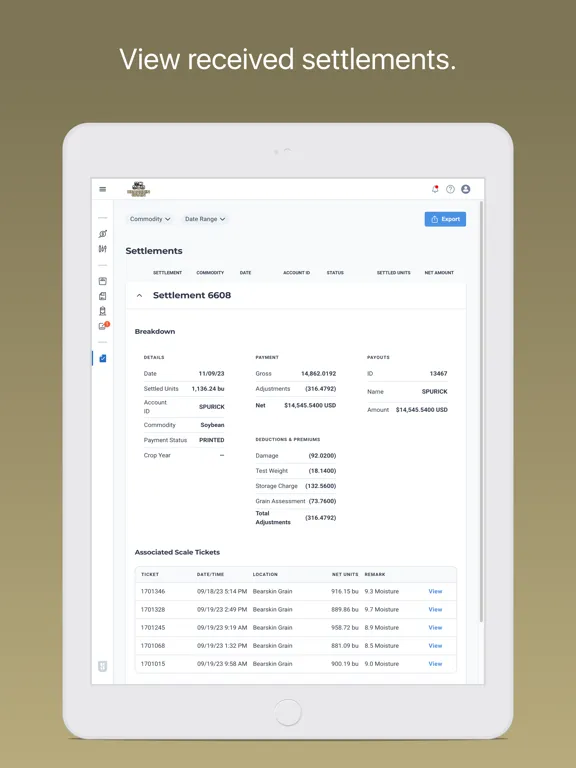
Task: Export the settlements list
Action: [x=445, y=219]
